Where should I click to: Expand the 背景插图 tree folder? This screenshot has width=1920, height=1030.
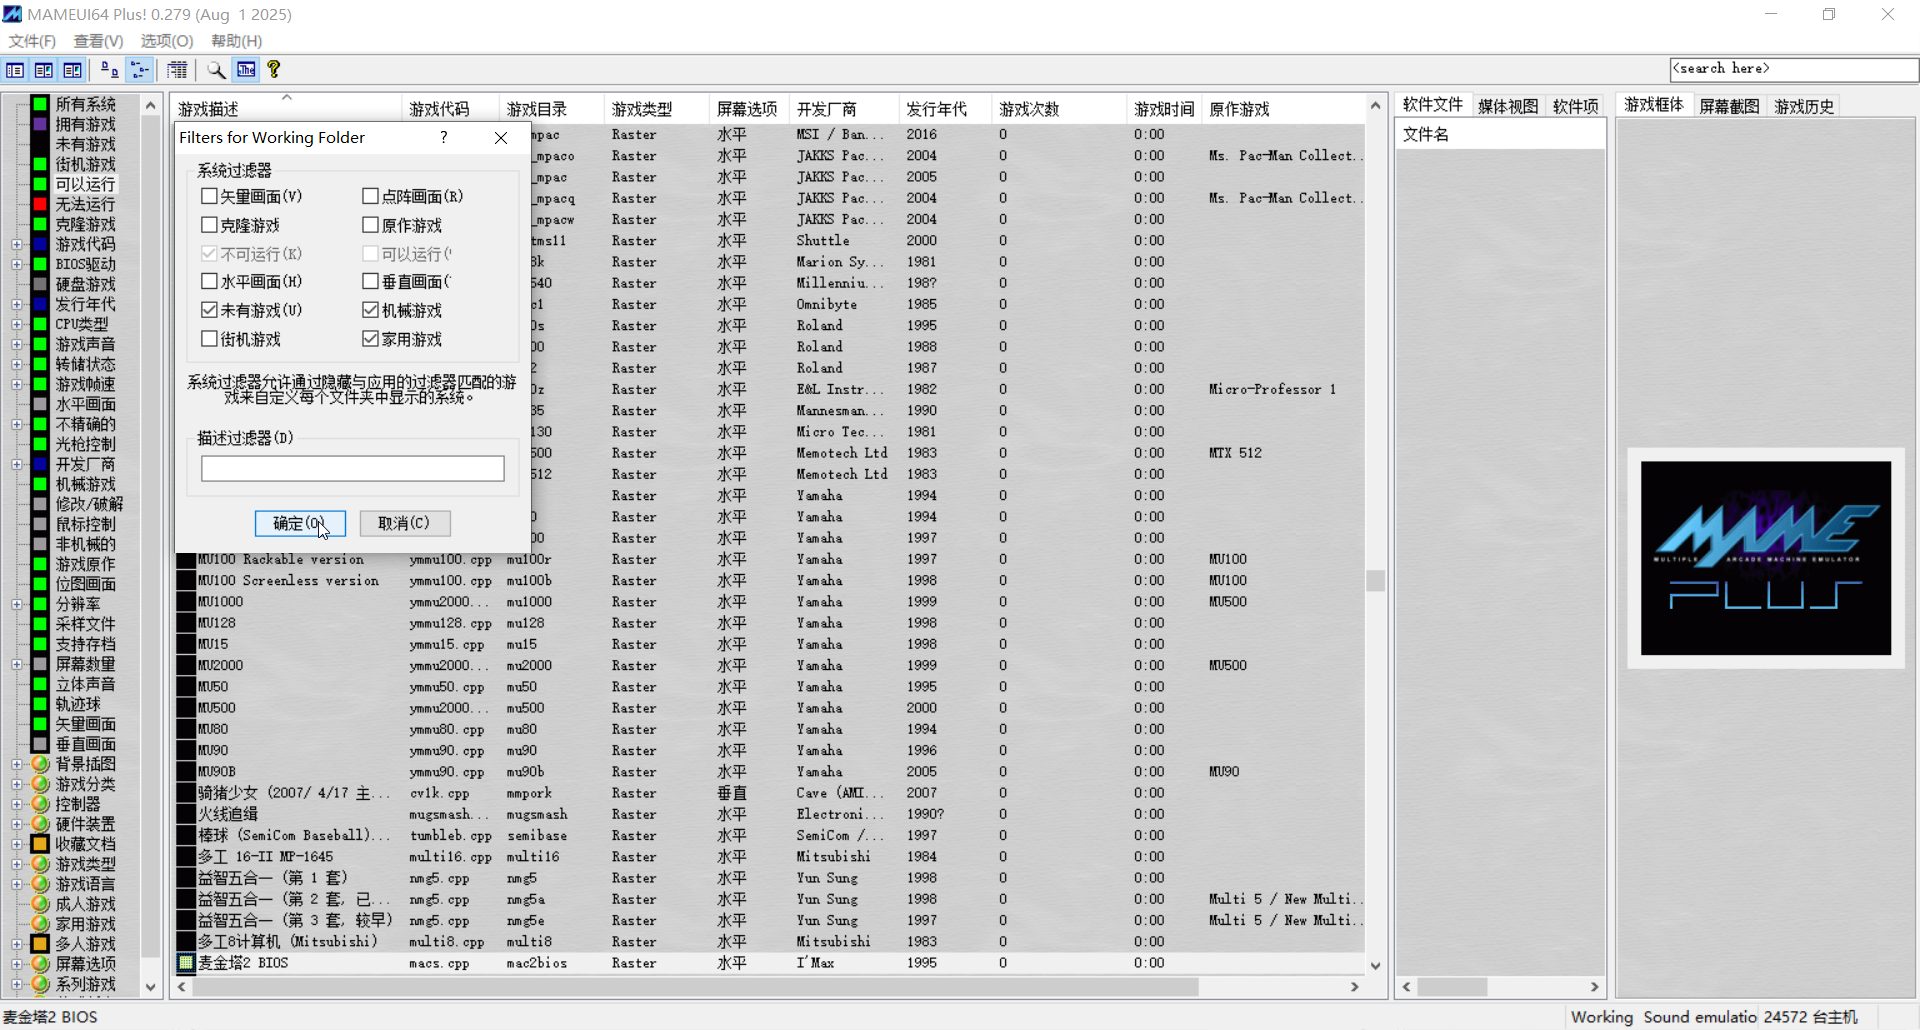[x=17, y=764]
